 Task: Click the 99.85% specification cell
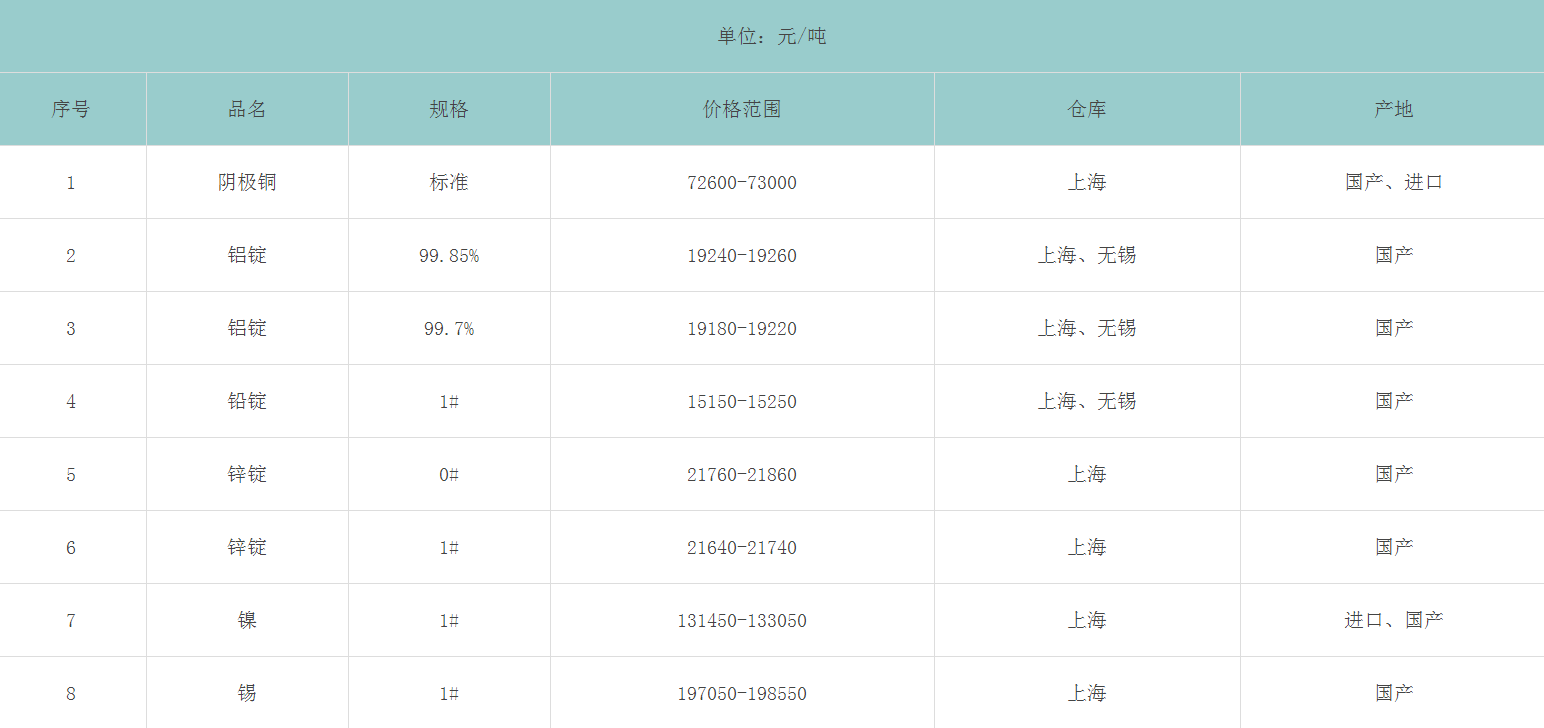449,255
